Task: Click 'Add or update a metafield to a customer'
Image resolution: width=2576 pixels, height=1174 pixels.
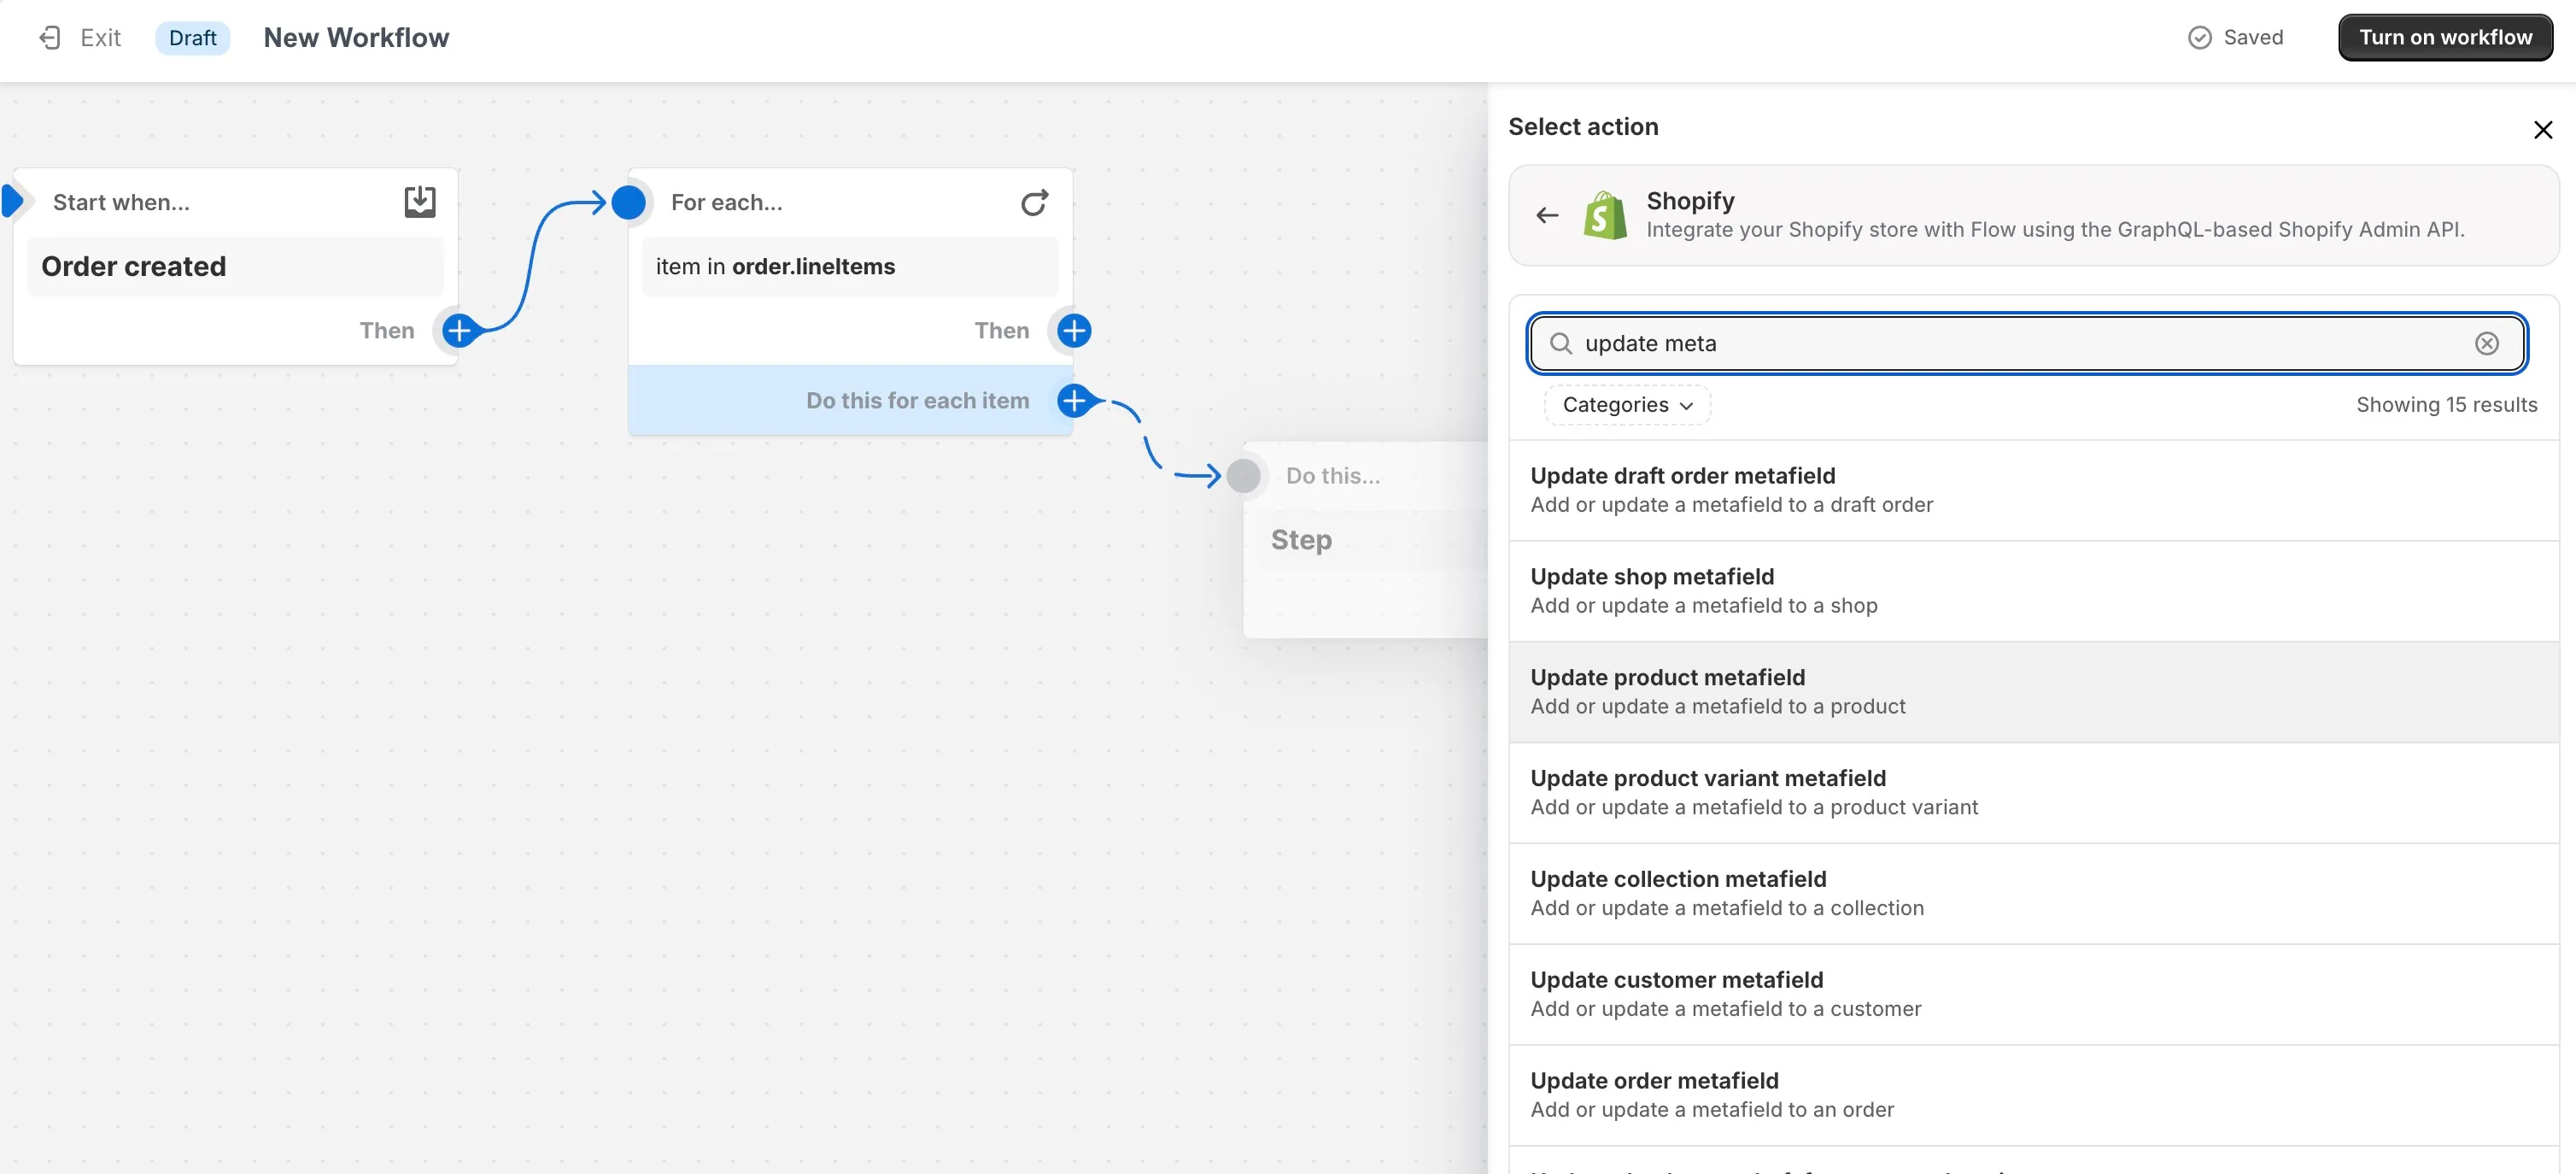Action: (x=1726, y=1009)
